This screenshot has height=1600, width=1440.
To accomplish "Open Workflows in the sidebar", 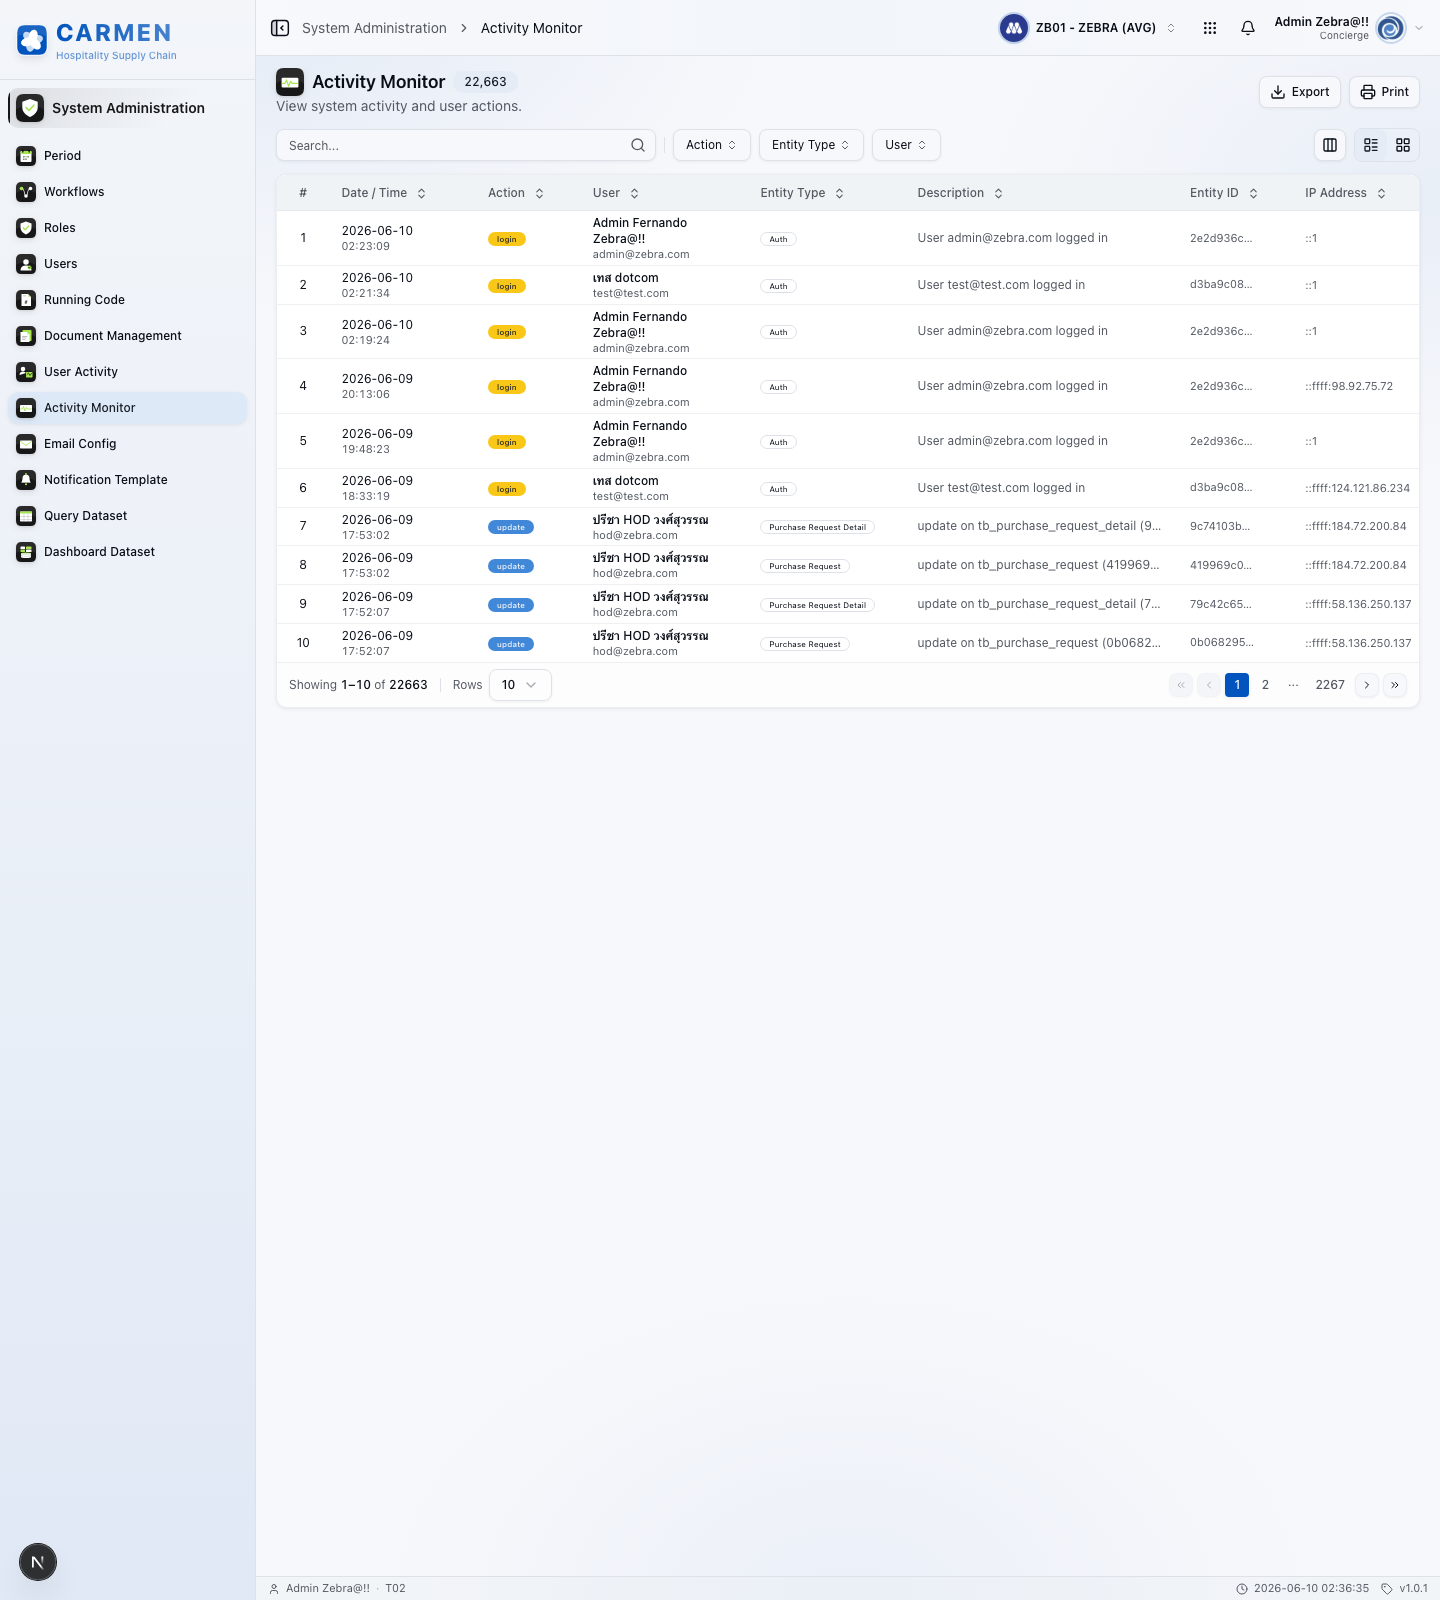I will (128, 192).
